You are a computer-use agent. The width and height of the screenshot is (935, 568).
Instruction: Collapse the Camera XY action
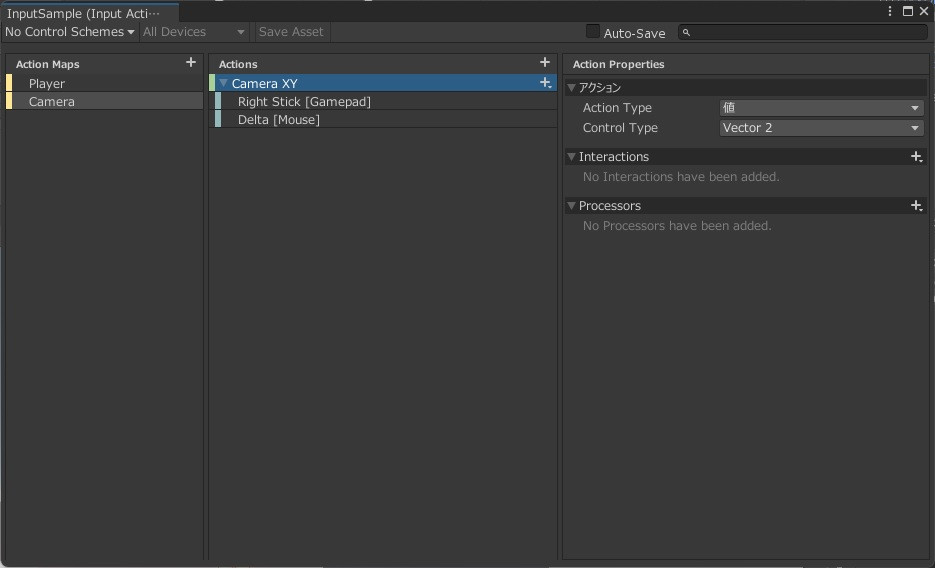click(x=224, y=84)
